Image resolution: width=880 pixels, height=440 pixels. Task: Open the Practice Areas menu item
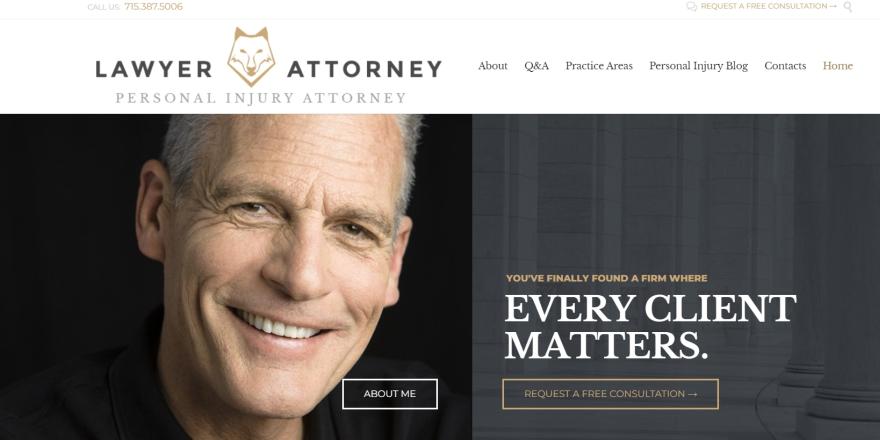[x=599, y=66]
